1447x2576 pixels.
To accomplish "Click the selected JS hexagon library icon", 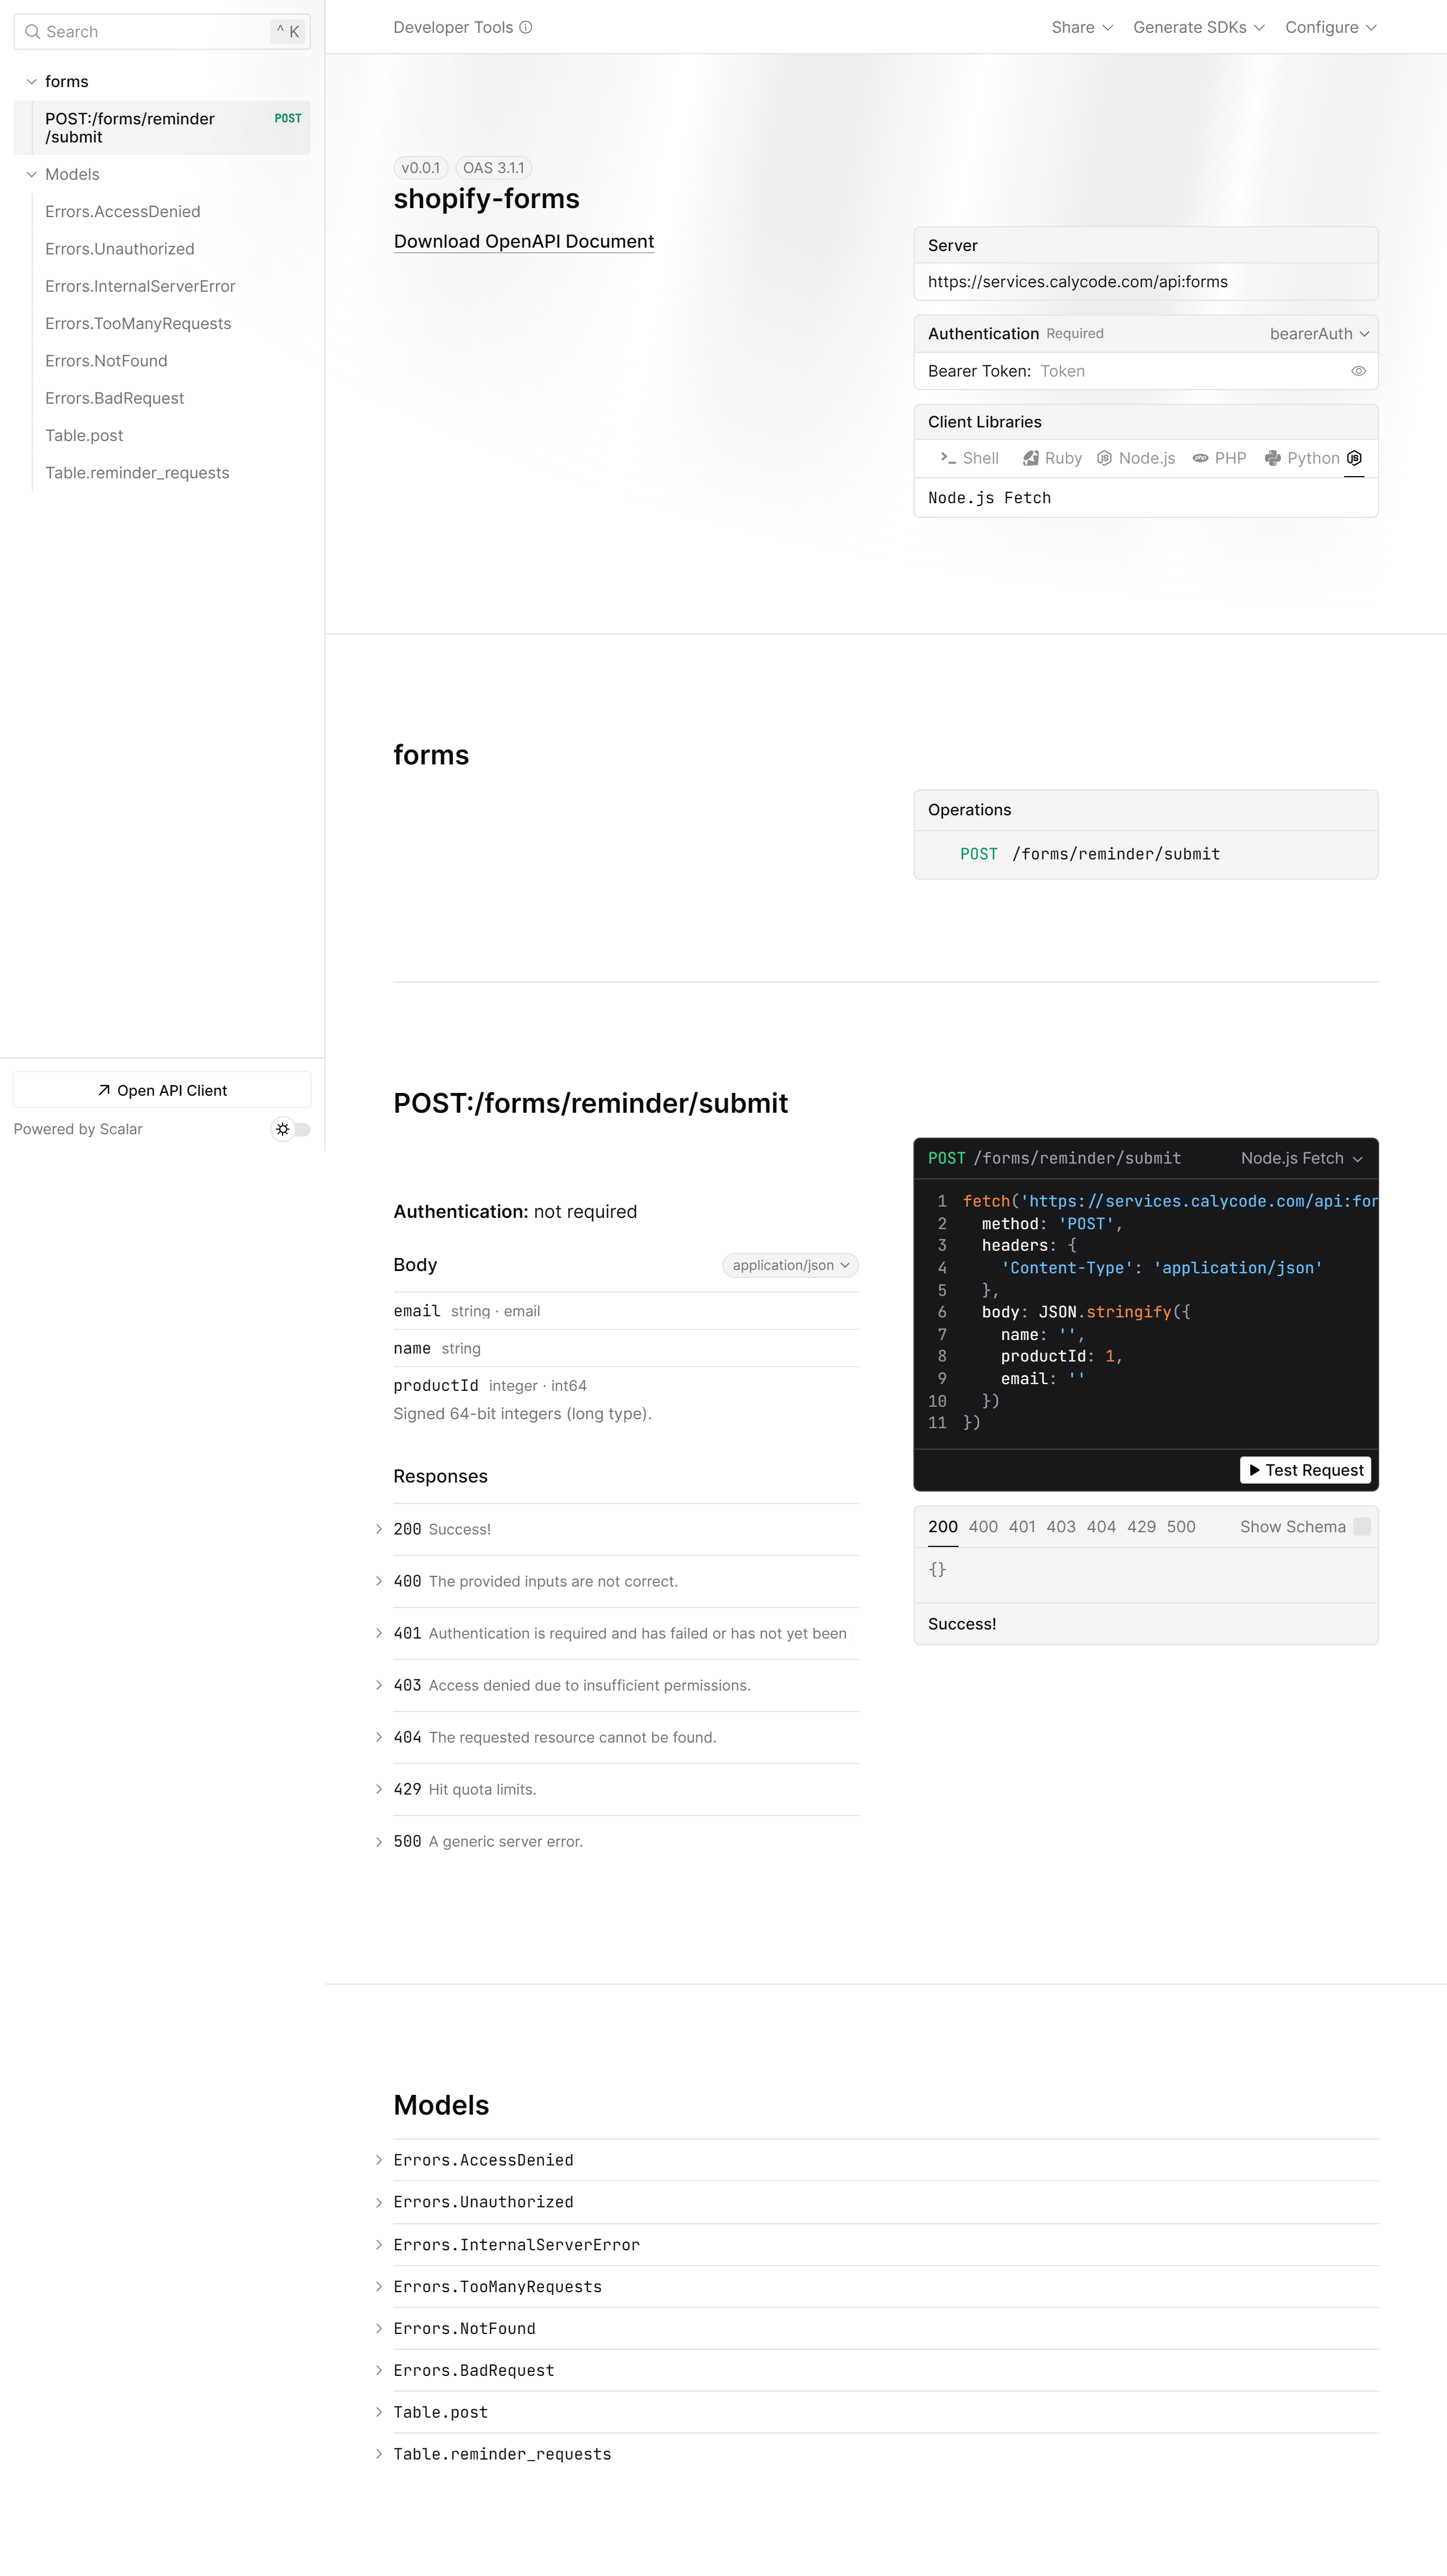I will (1354, 458).
